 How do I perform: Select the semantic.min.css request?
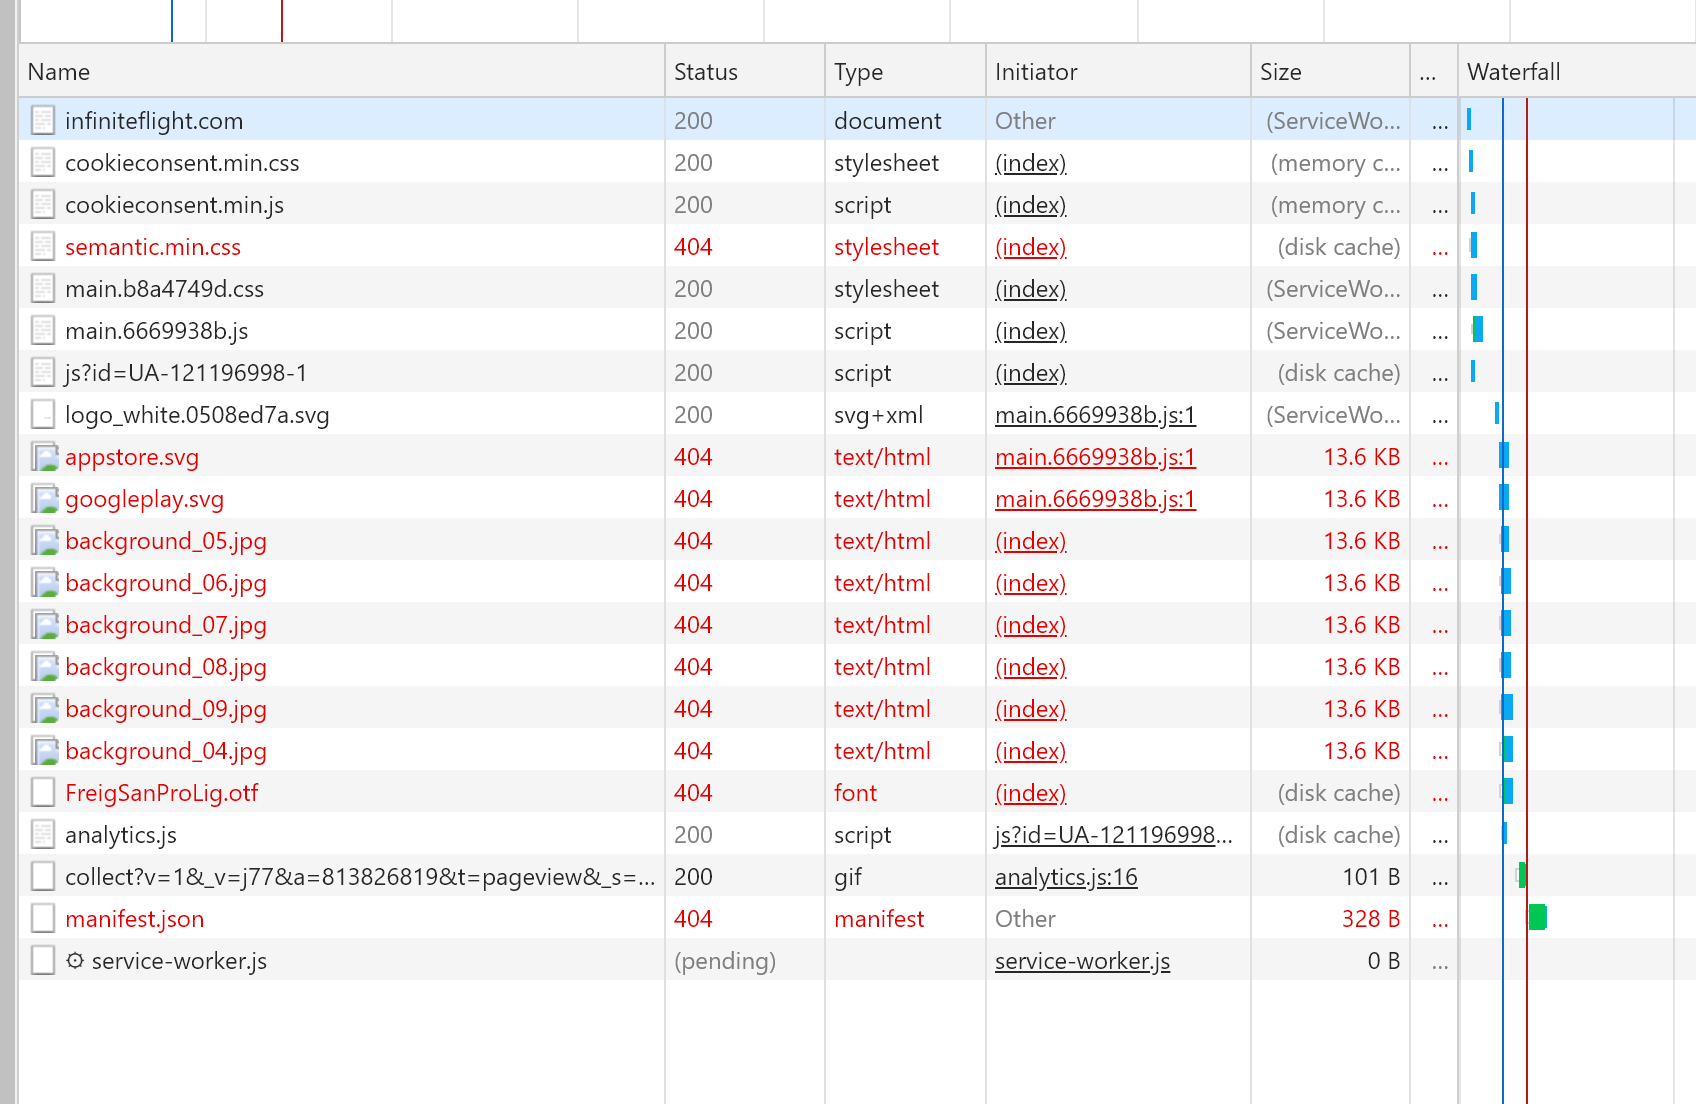[153, 247]
